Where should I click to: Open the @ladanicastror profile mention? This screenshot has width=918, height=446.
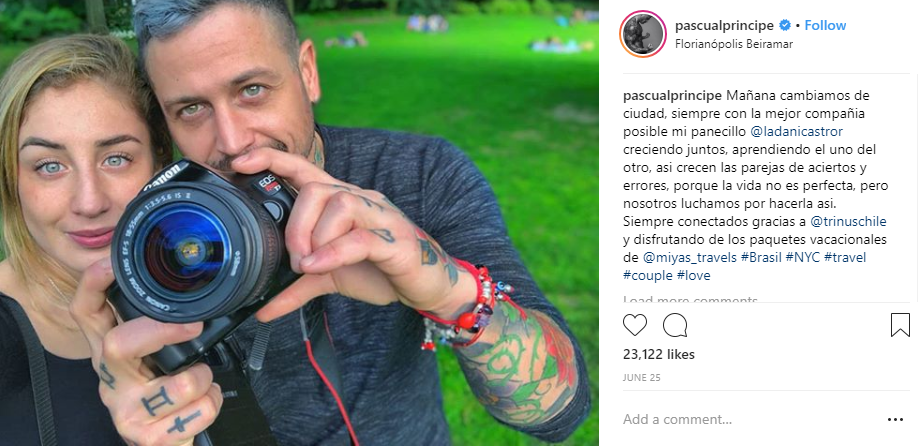[x=796, y=131]
